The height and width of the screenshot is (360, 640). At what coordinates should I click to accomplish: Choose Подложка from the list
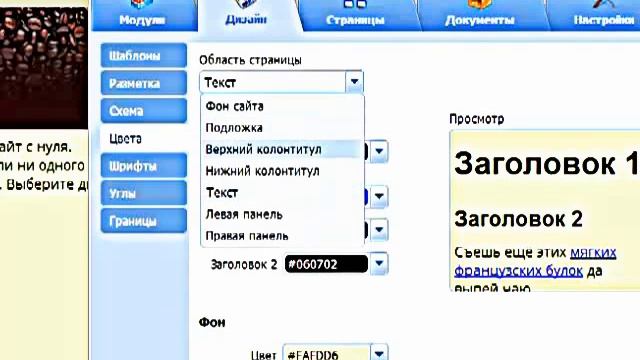coord(282,128)
